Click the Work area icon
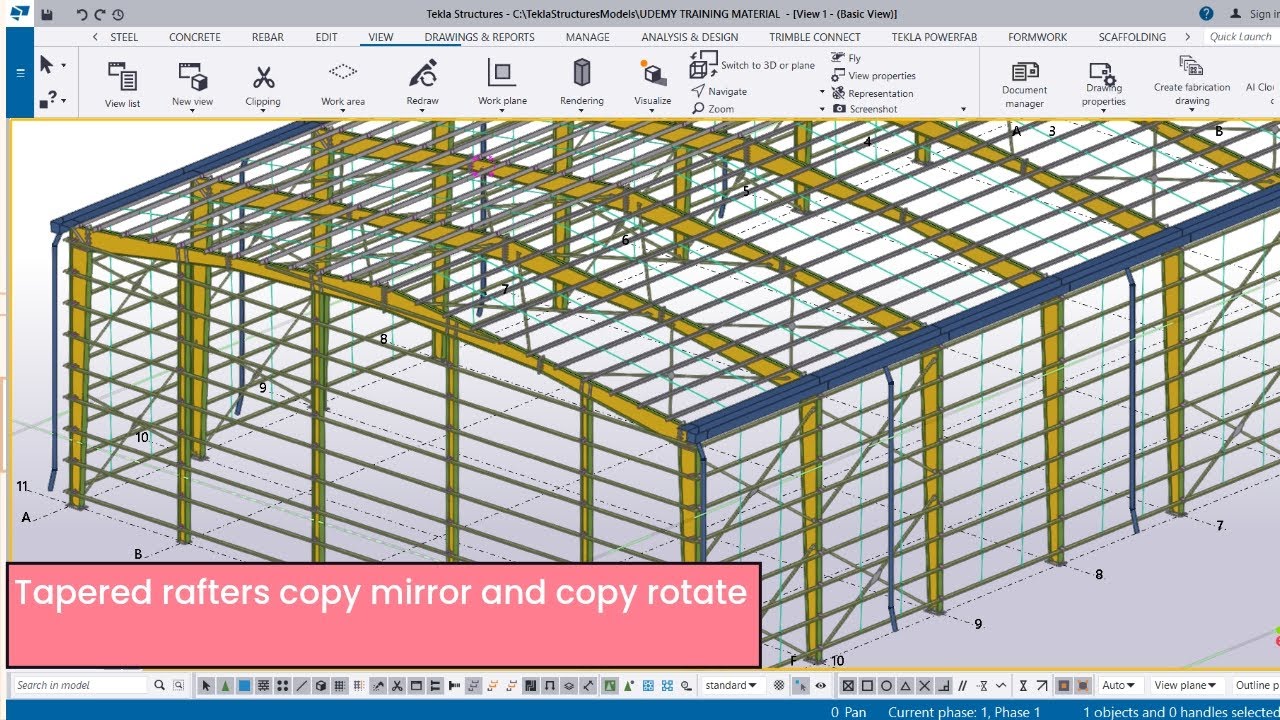The width and height of the screenshot is (1280, 720). [x=343, y=72]
